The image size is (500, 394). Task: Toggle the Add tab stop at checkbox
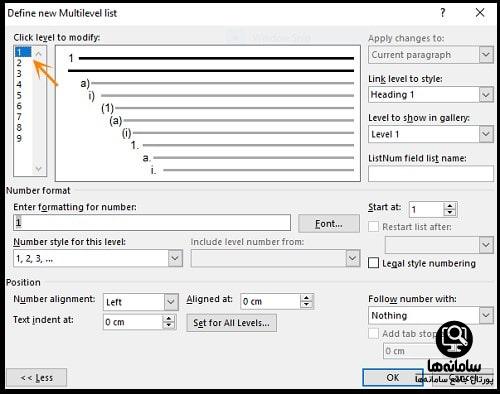pos(373,333)
